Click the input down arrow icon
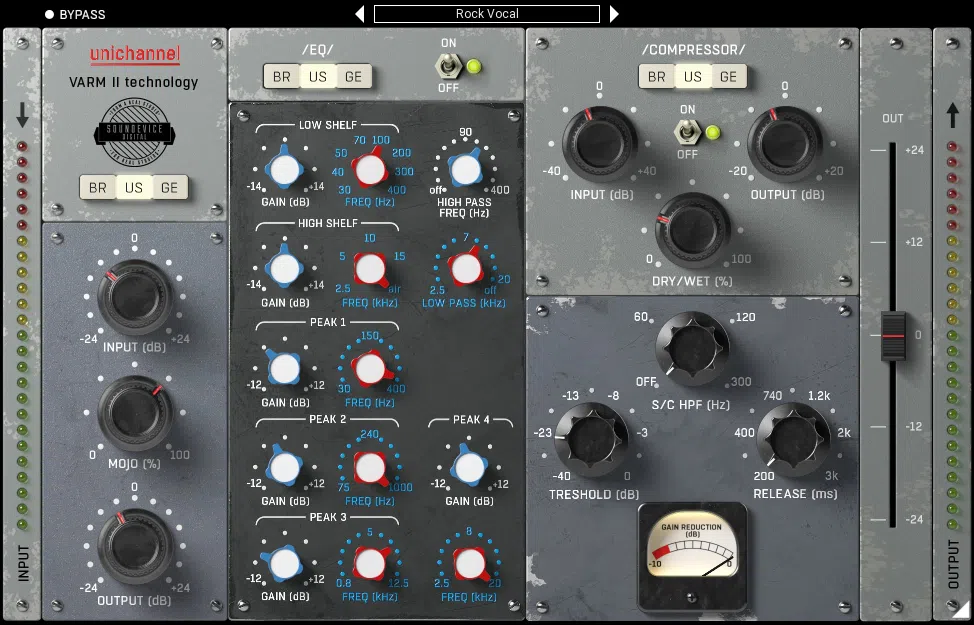 (22, 116)
